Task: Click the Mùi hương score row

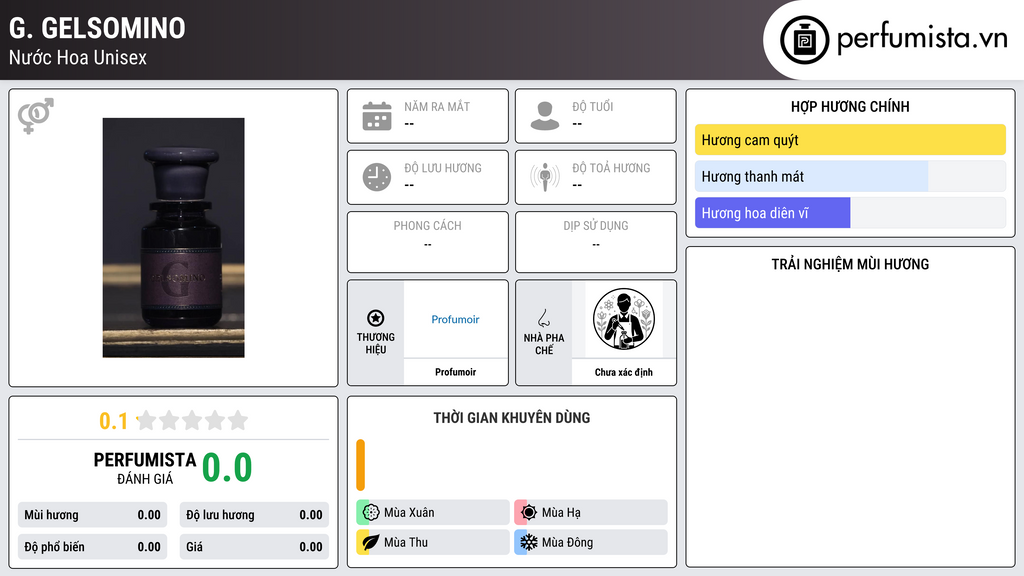Action: point(92,515)
